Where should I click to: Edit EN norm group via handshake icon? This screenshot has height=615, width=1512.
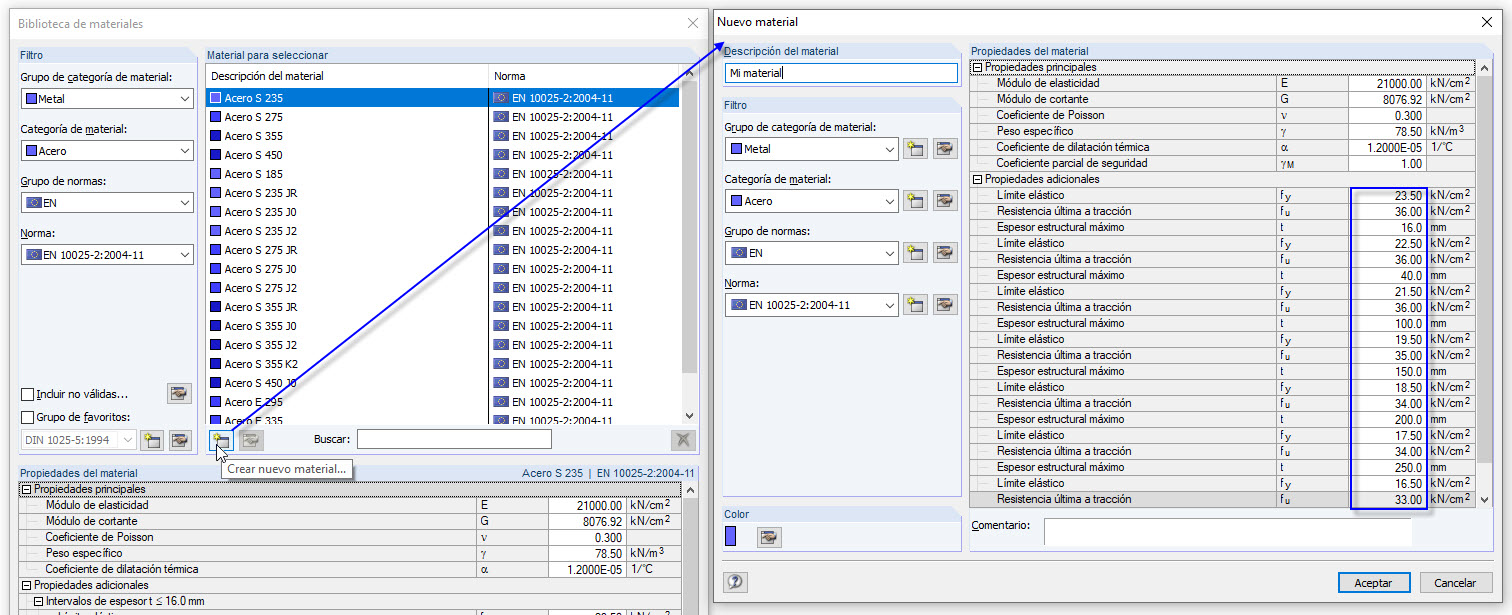tap(945, 253)
